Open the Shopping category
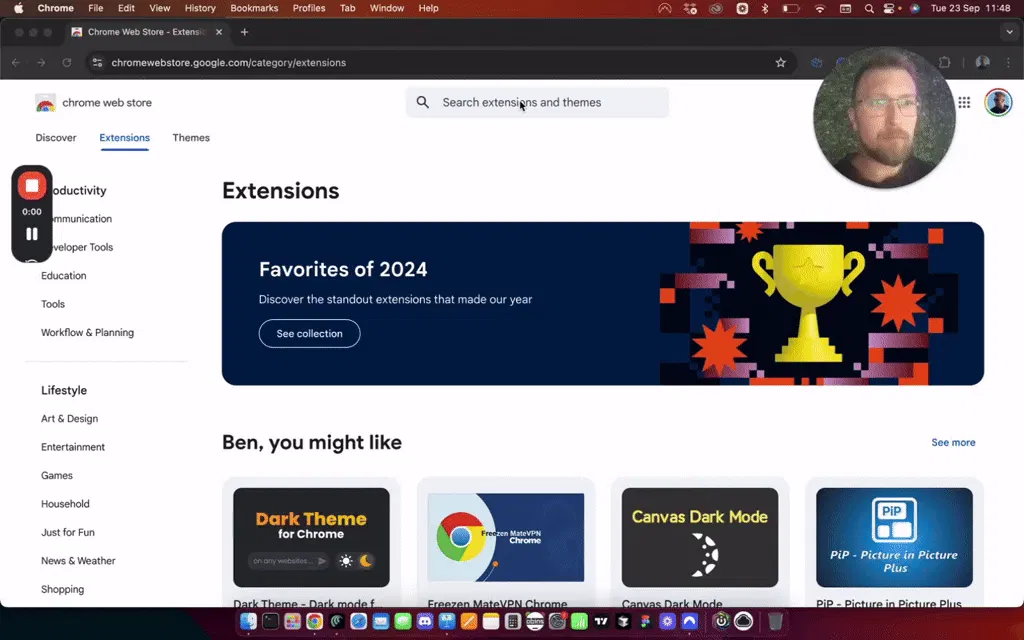The image size is (1024, 640). [63, 589]
